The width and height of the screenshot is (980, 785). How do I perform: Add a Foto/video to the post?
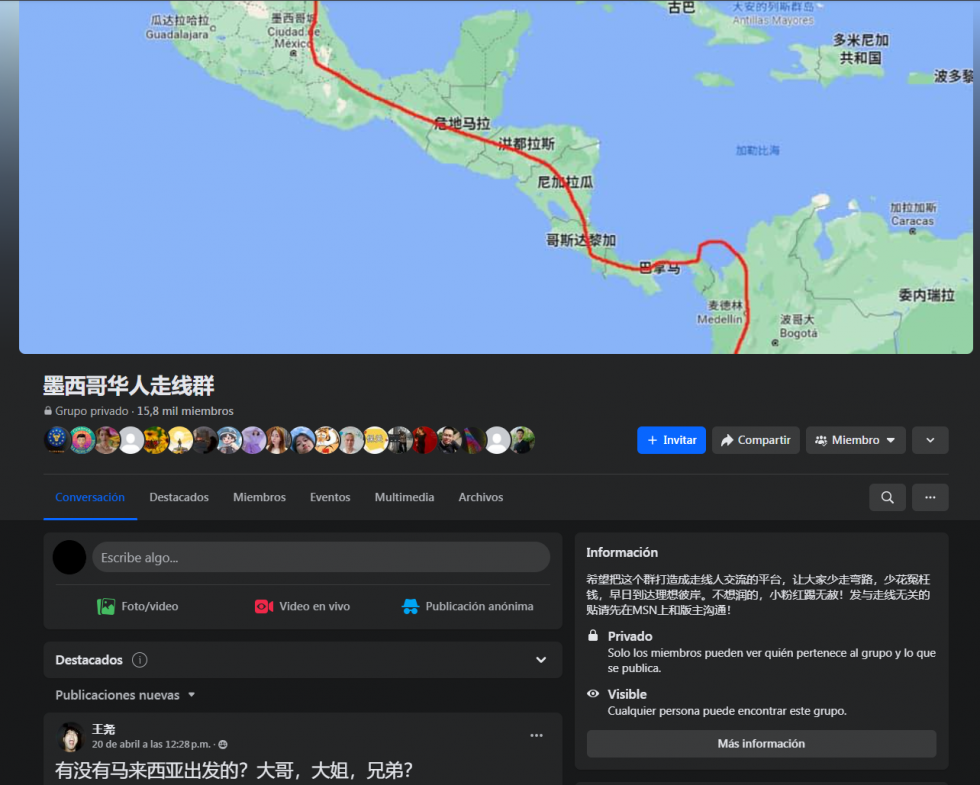138,606
